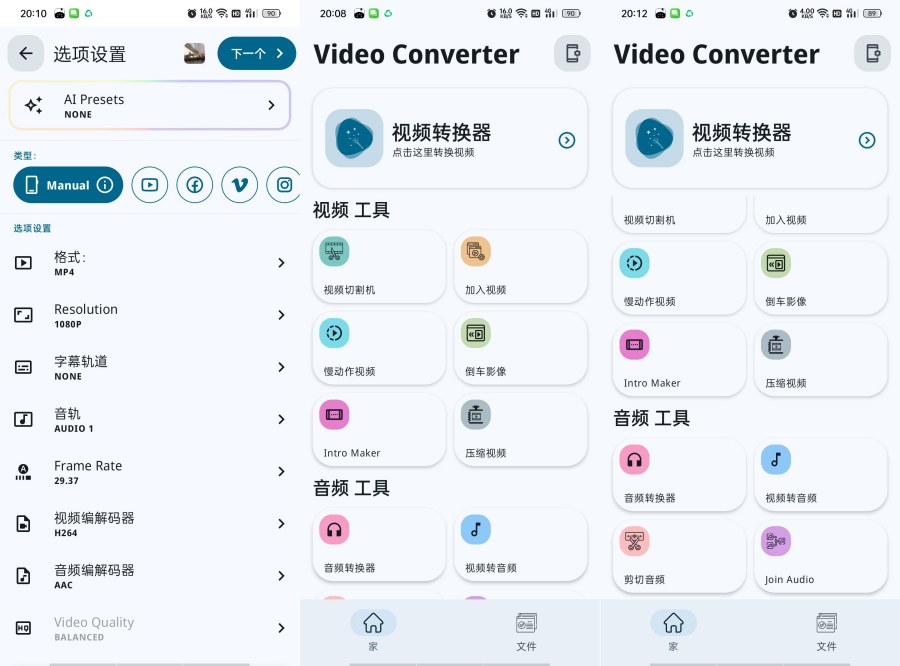Select the Vimeo preset icon
This screenshot has height=666, width=900.
pos(239,185)
